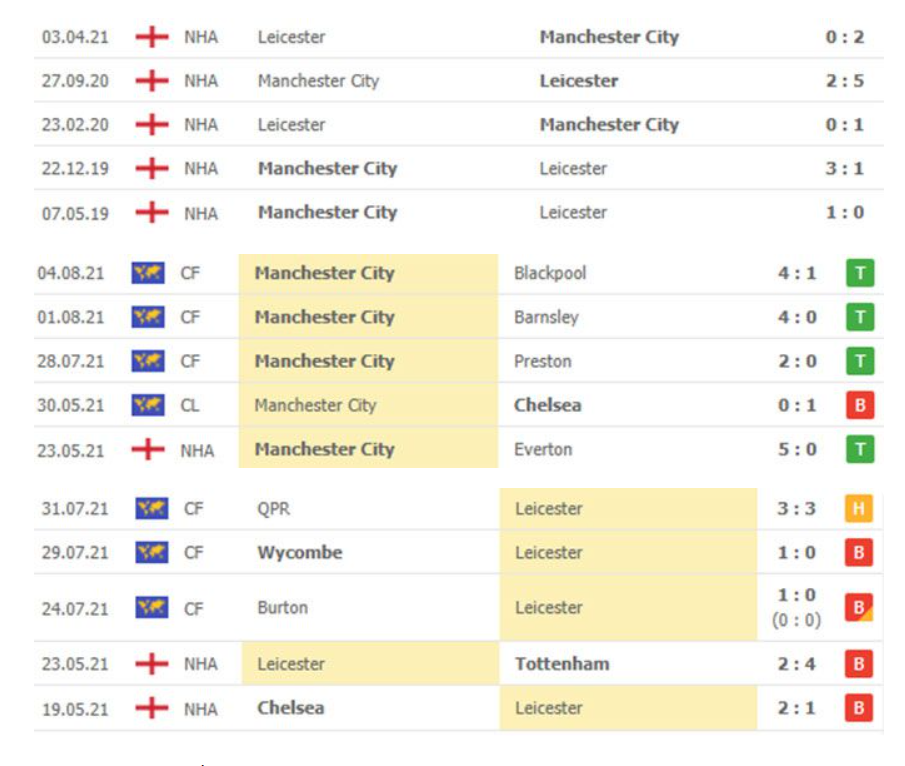The height and width of the screenshot is (766, 905).
Task: Select Blackpool team name
Action: pyautogui.click(x=550, y=273)
